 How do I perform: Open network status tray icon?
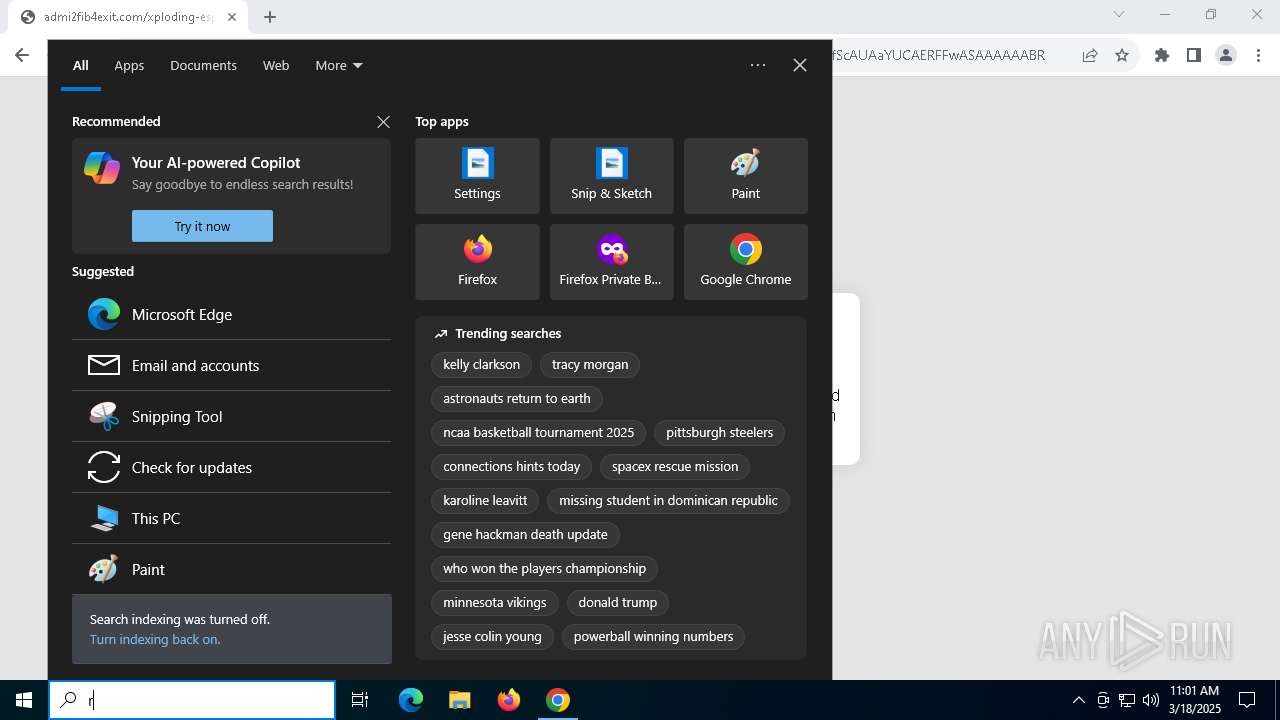pyautogui.click(x=1127, y=700)
